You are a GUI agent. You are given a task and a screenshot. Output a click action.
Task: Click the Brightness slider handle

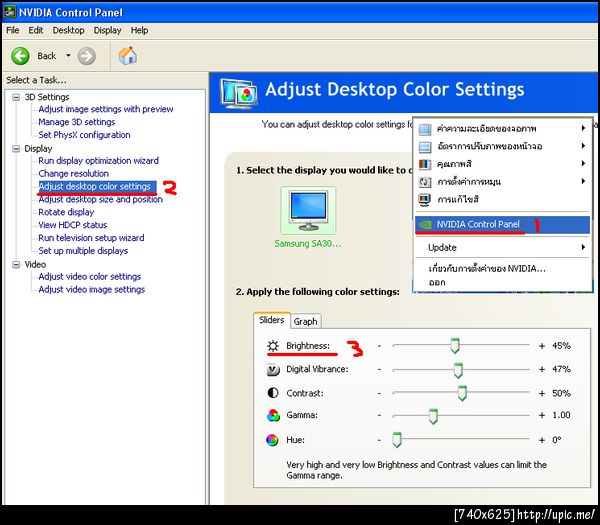pyautogui.click(x=455, y=346)
